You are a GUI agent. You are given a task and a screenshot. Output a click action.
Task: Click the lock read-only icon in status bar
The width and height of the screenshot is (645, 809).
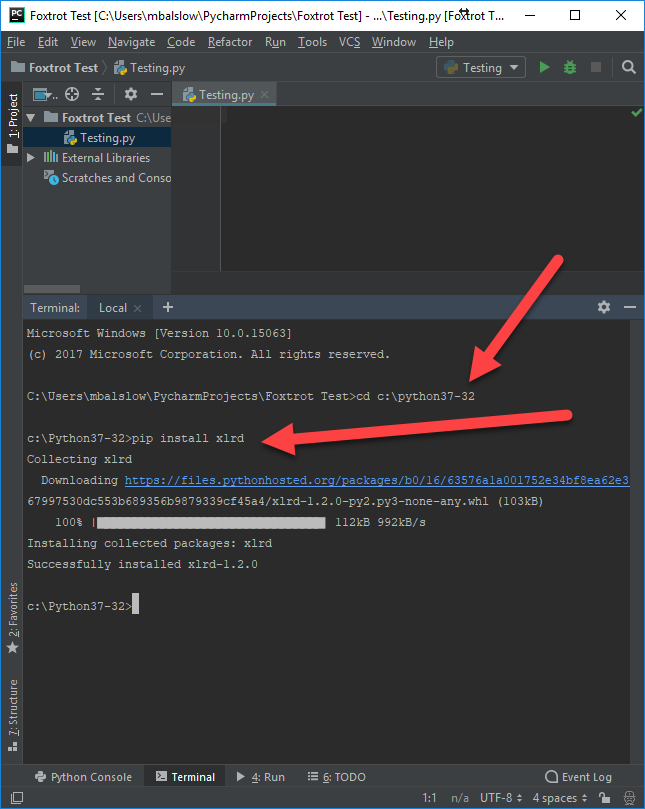(x=605, y=798)
